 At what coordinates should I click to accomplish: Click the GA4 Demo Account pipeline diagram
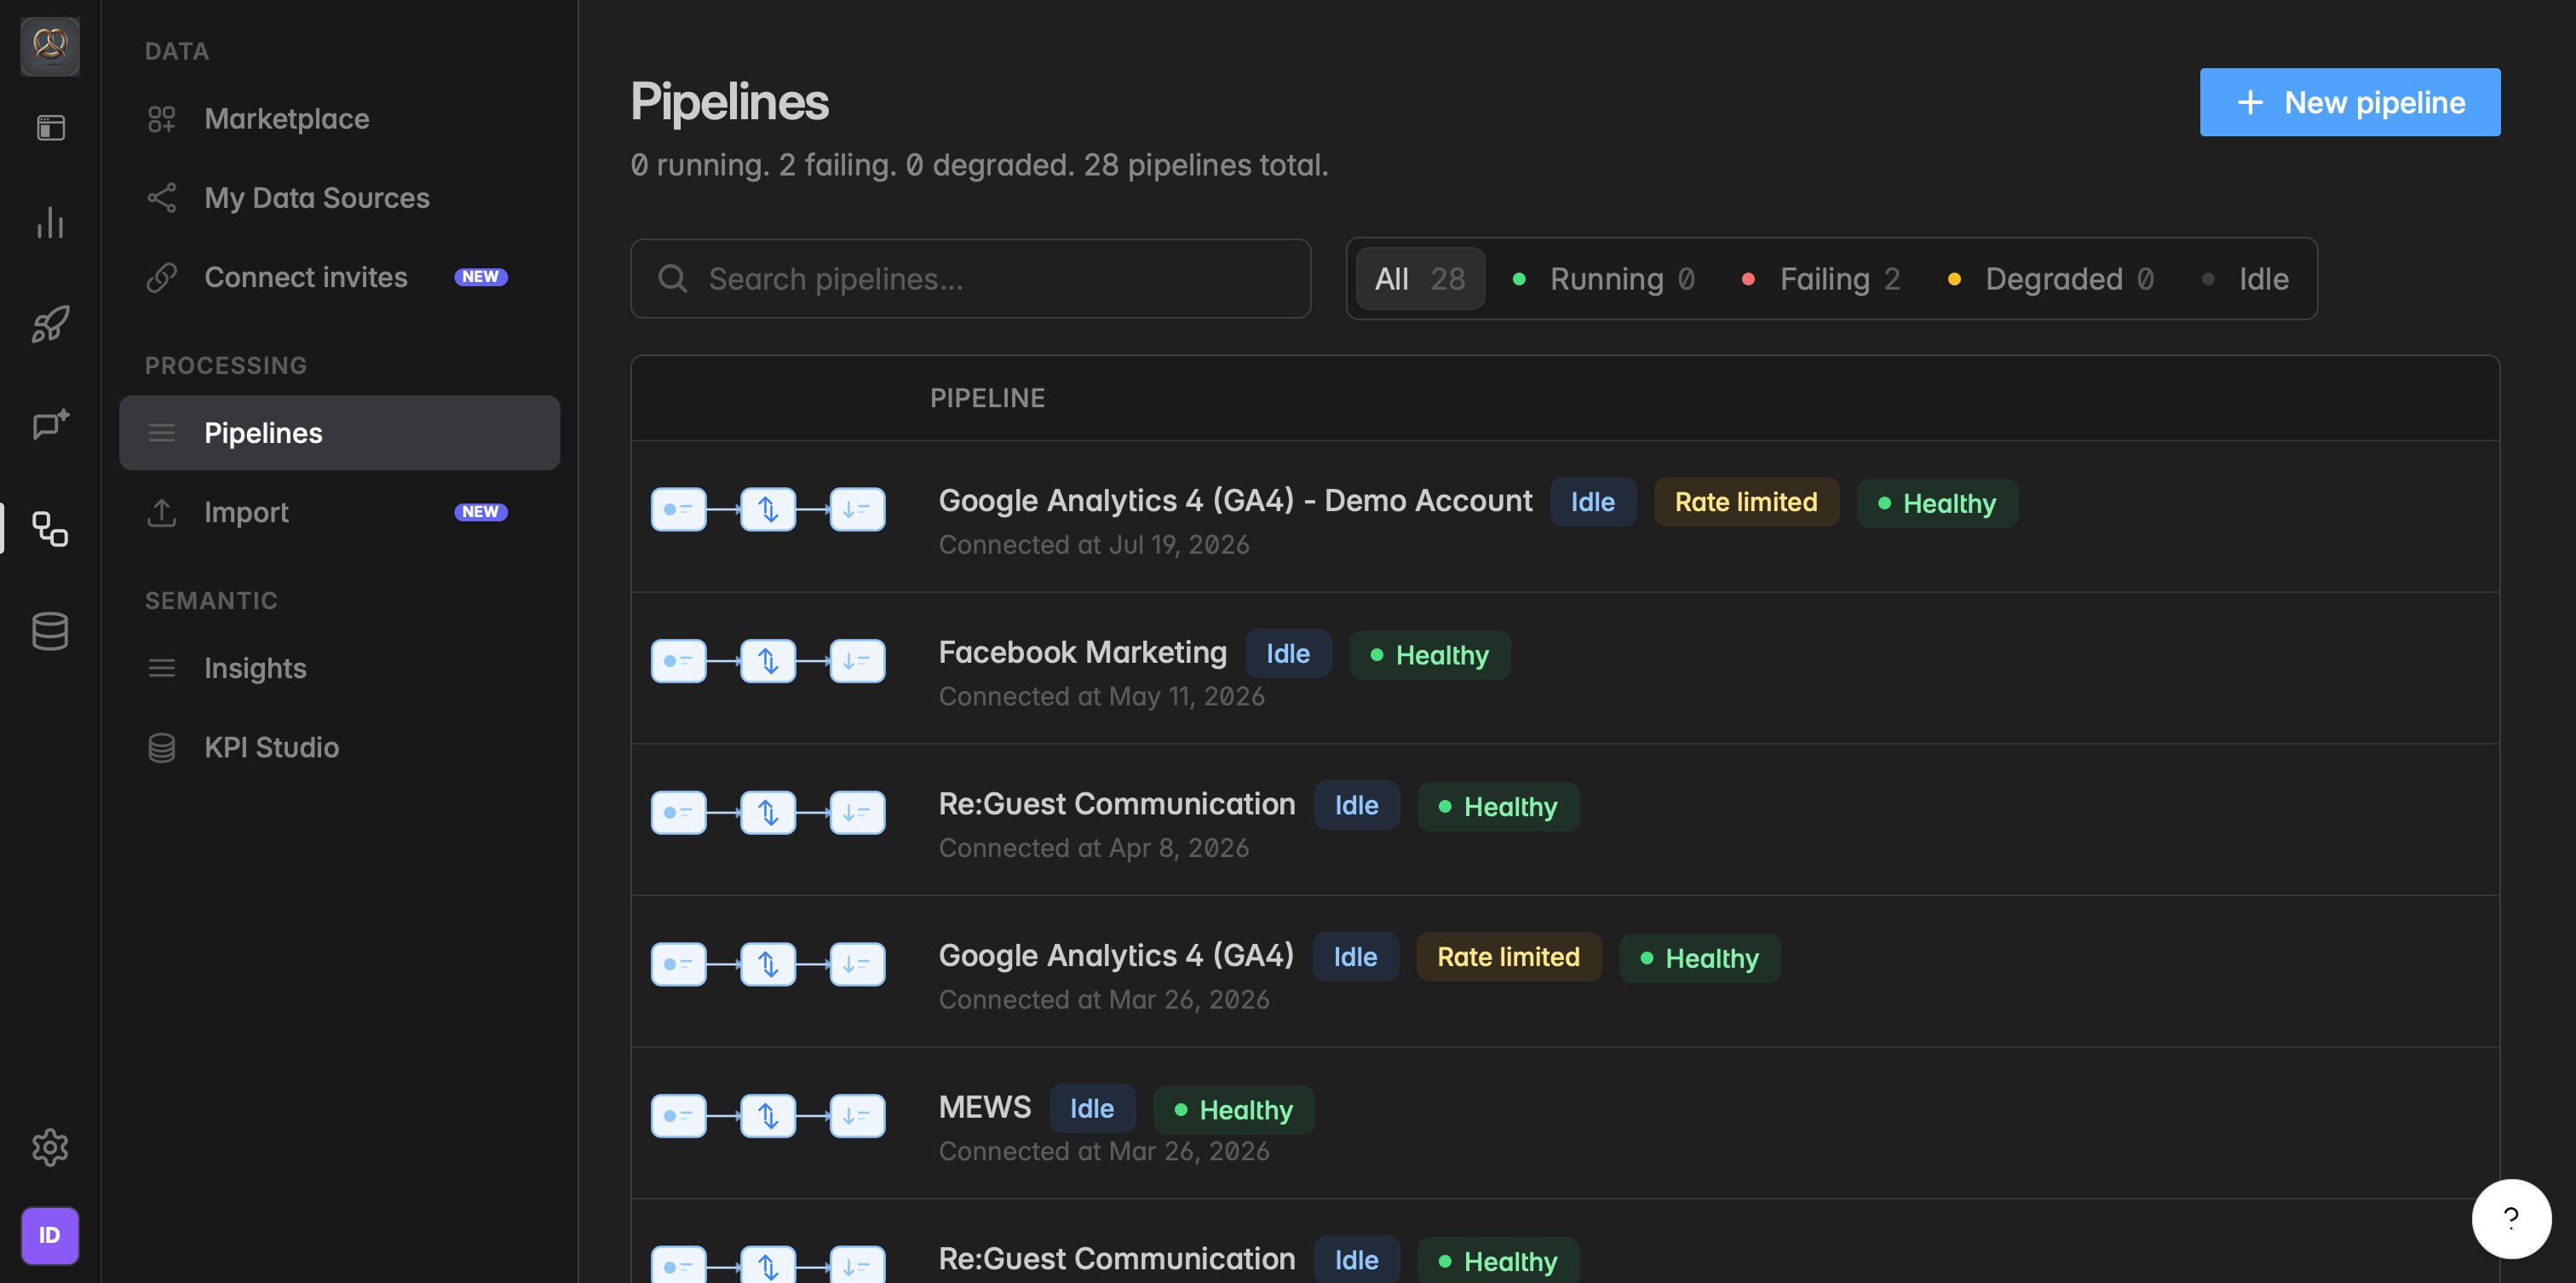coord(768,509)
